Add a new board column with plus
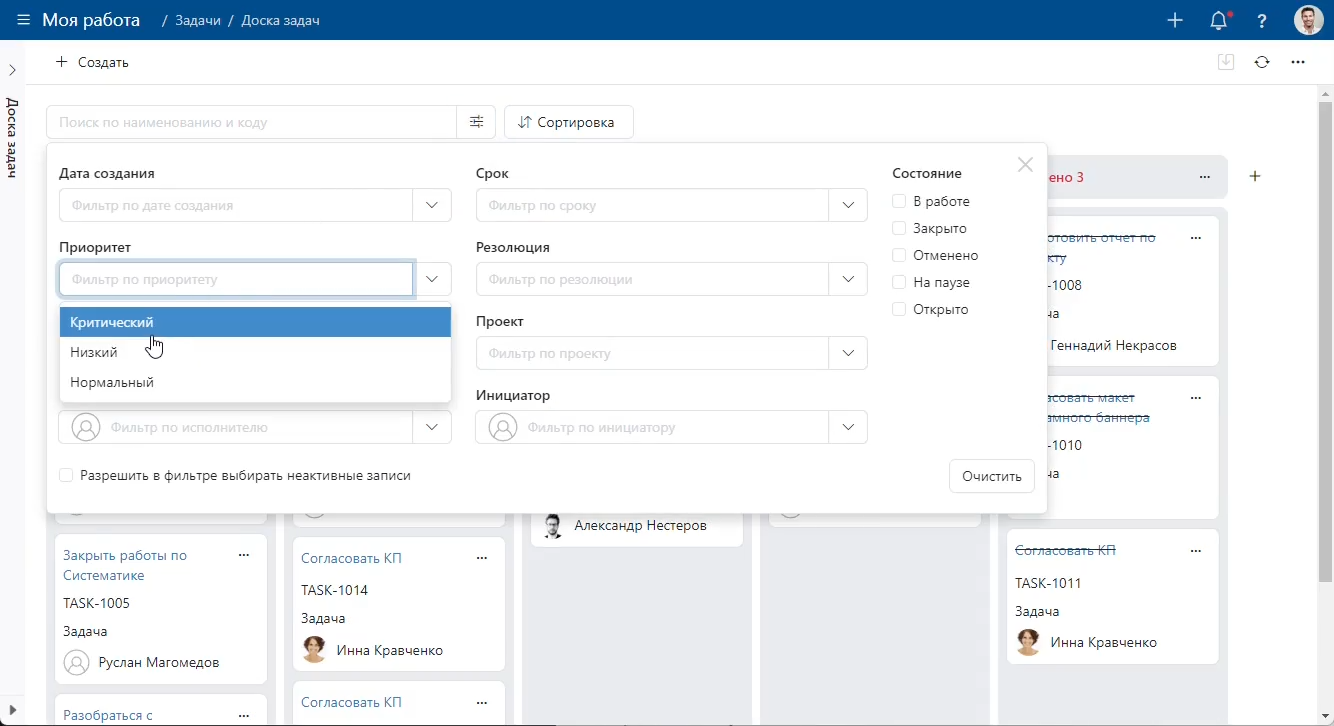1334x726 pixels. coord(1255,177)
